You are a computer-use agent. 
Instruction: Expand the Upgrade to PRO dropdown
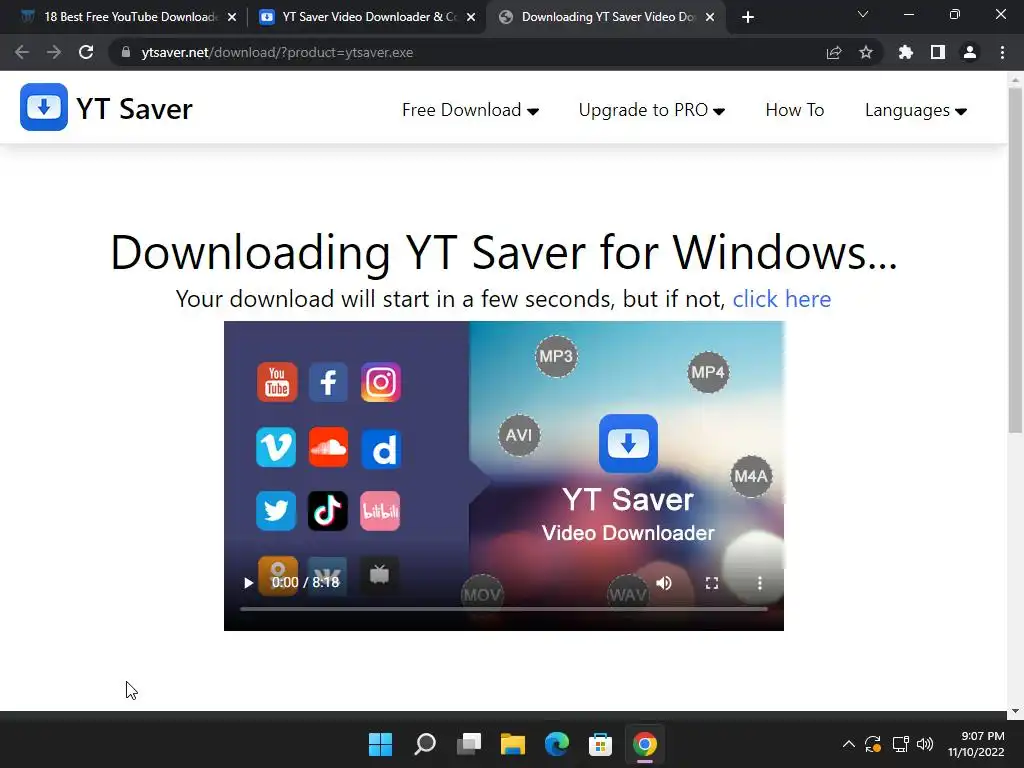tap(652, 110)
